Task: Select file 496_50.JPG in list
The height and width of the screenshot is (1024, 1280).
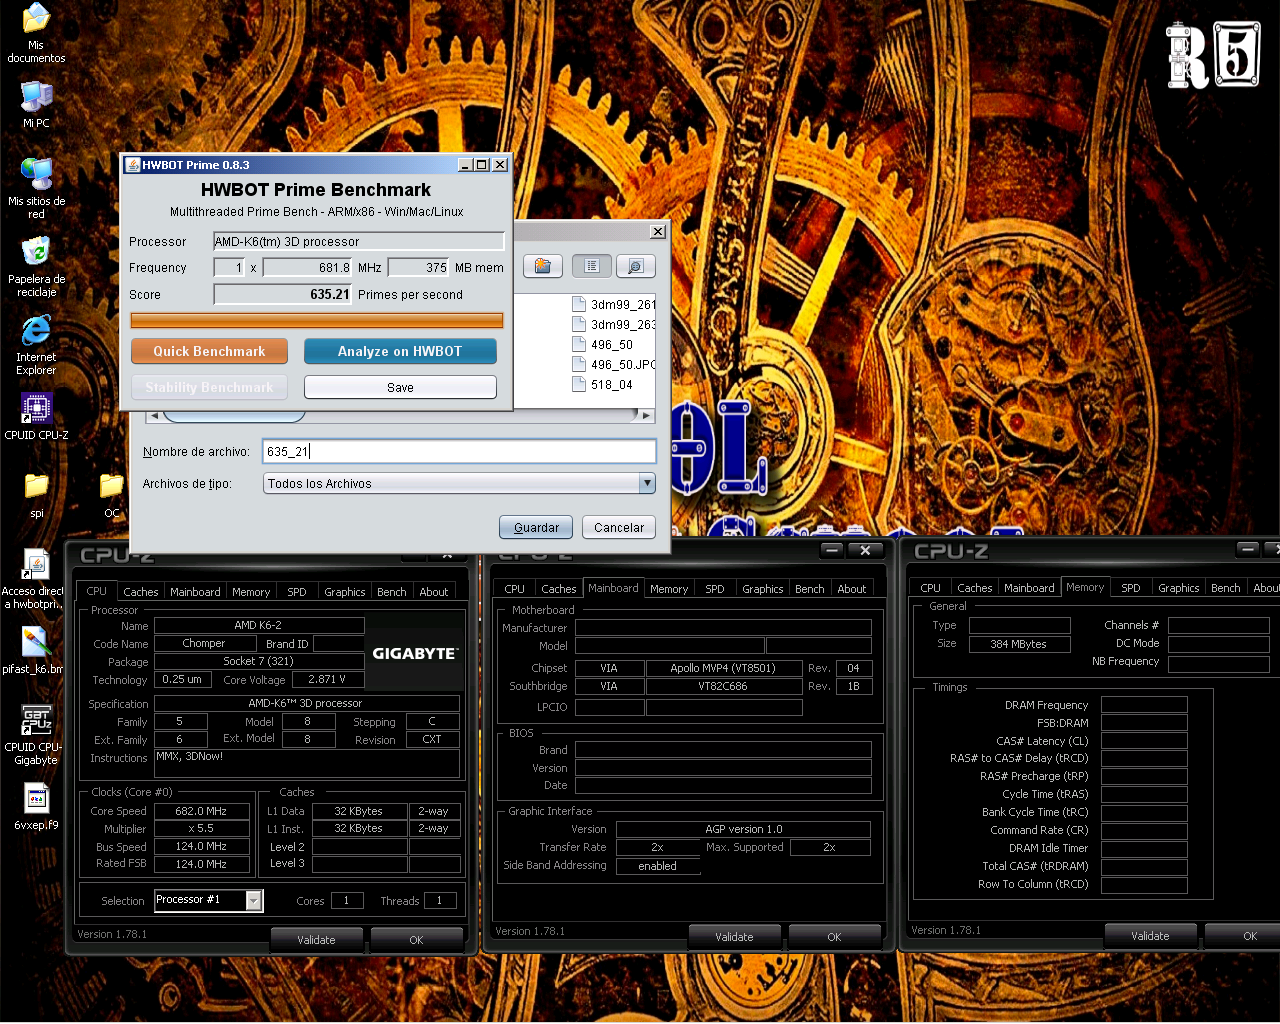Action: (614, 364)
